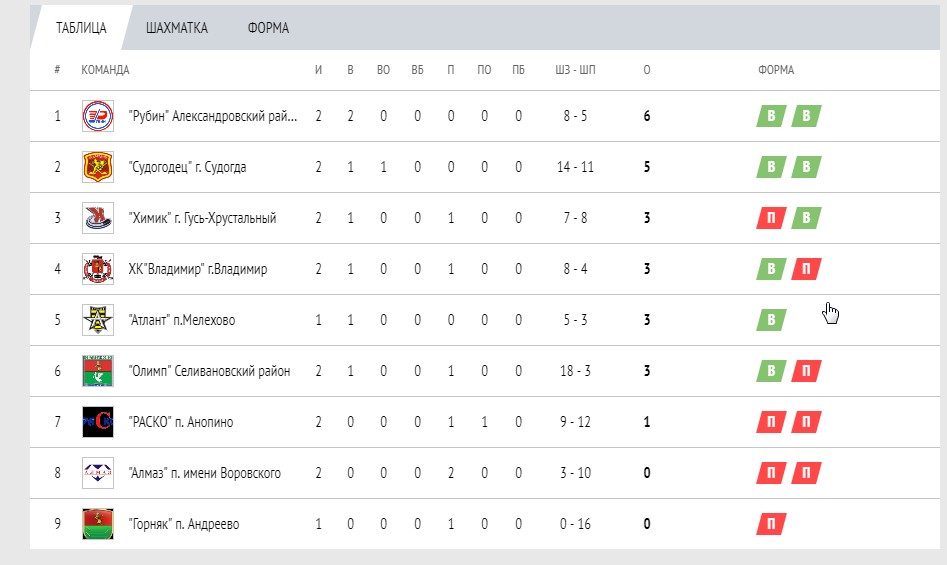Click the ШЗ - ШП column header
947x565 pixels.
[x=574, y=70]
